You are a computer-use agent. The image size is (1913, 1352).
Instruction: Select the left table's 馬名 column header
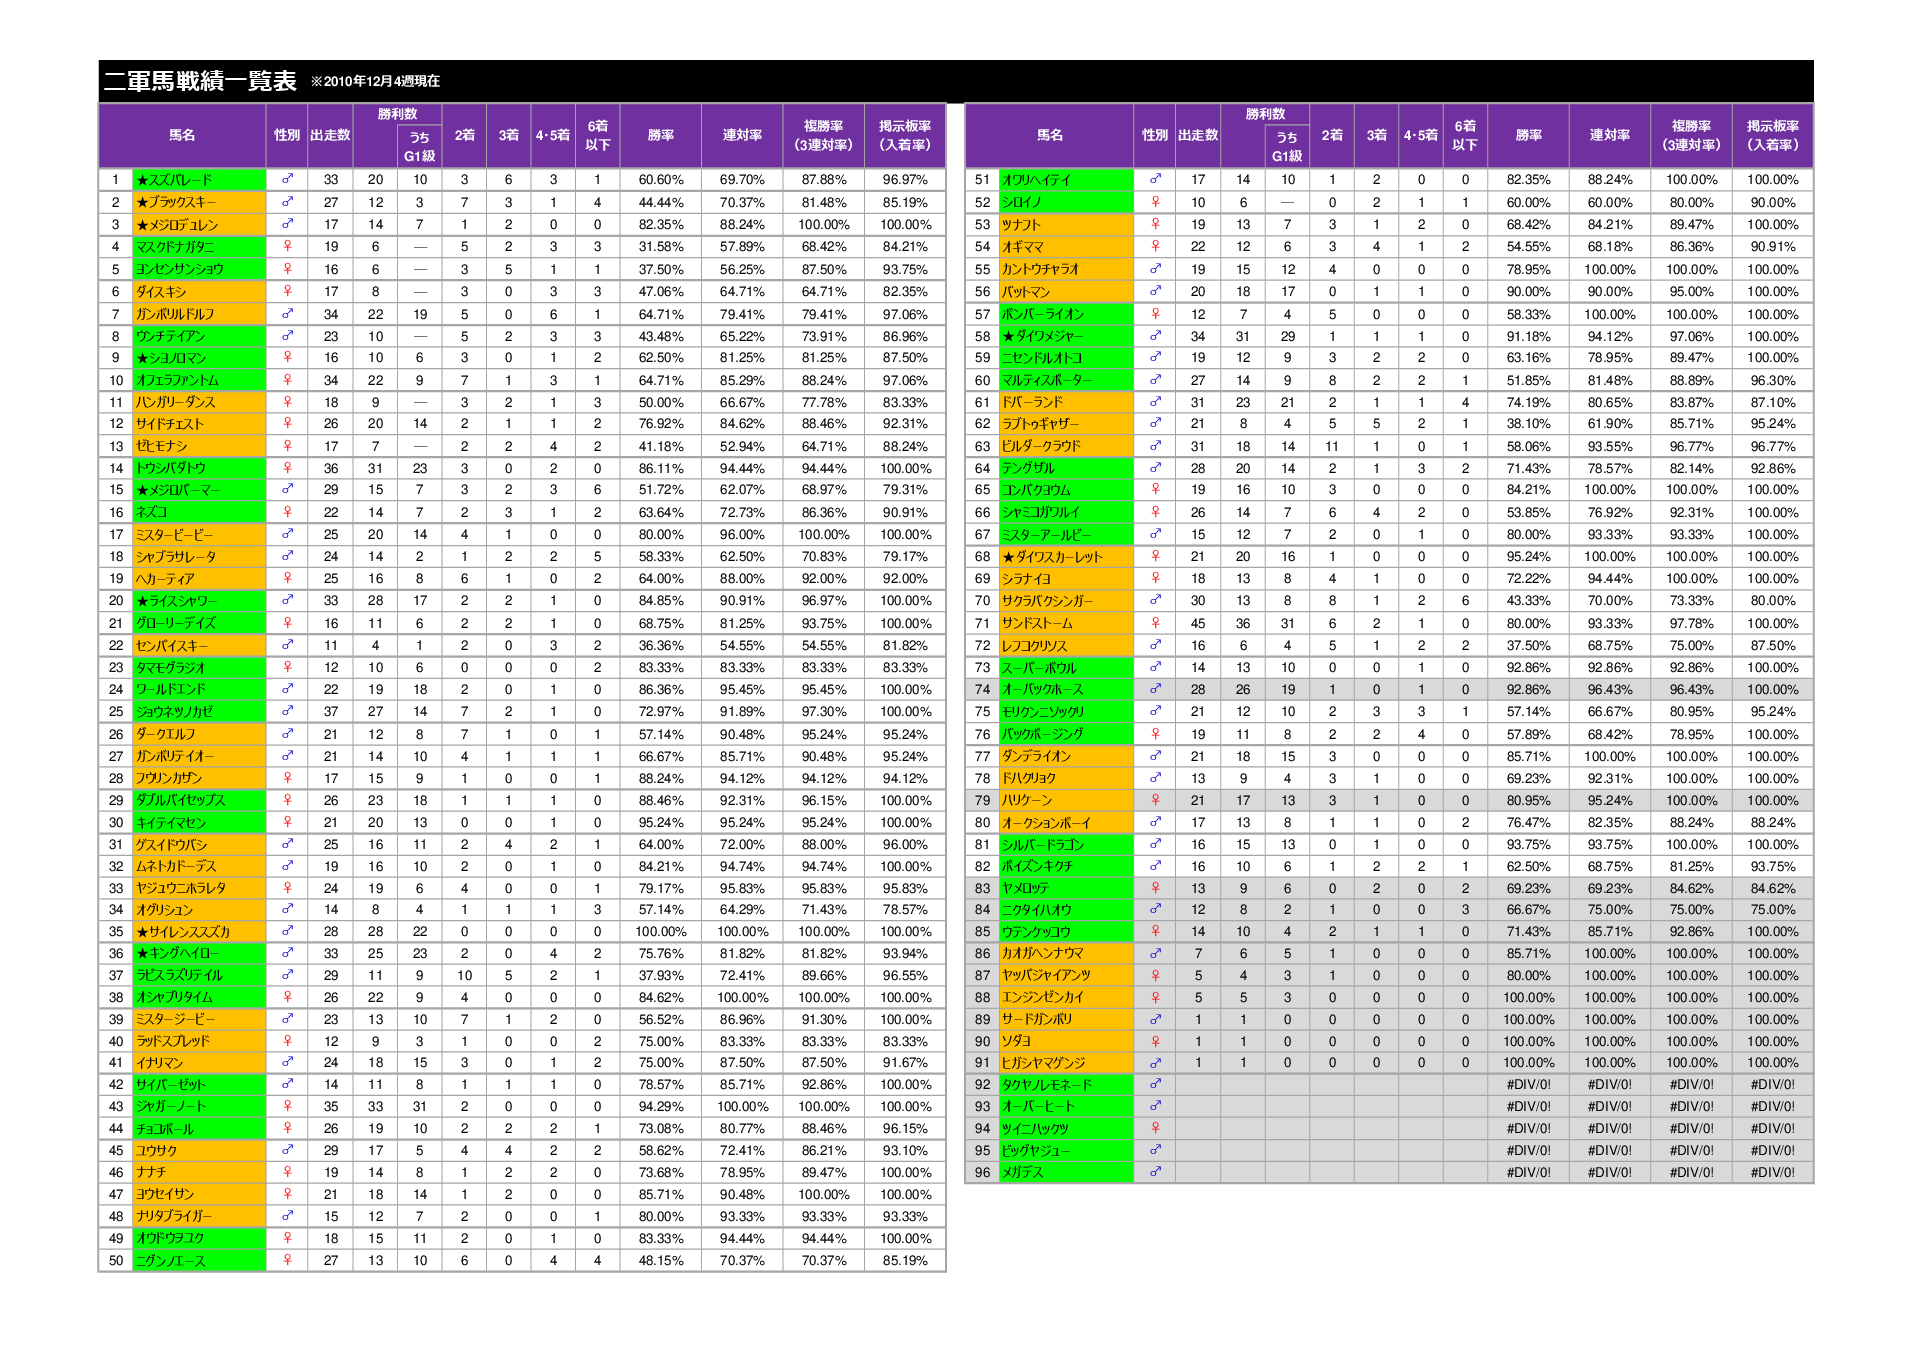[x=183, y=135]
